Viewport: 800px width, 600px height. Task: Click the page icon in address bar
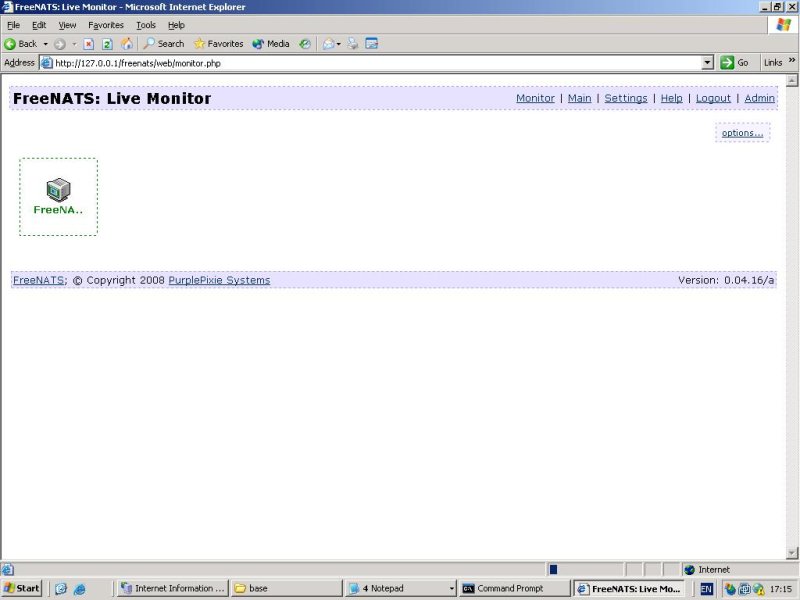(x=46, y=63)
